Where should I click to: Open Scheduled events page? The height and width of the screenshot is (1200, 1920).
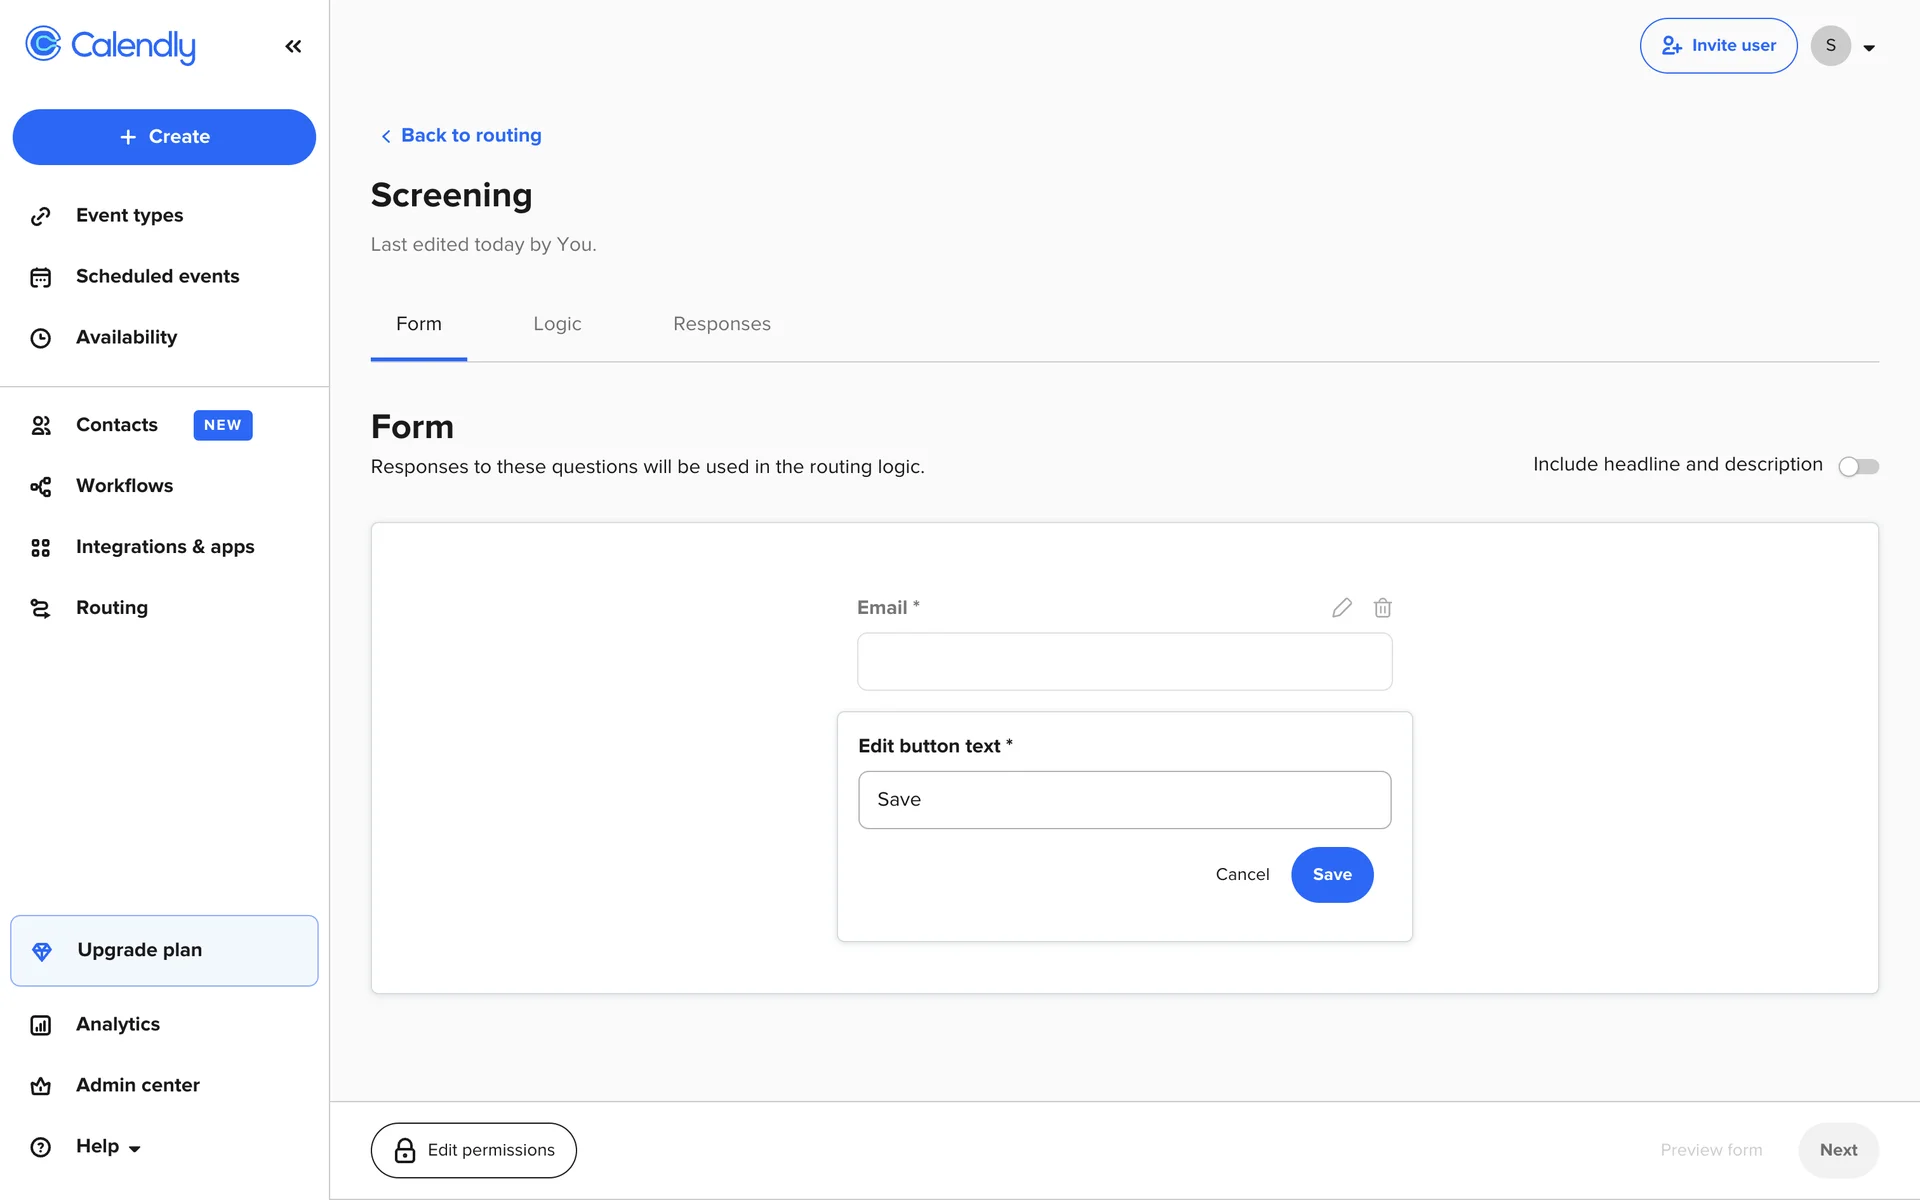pos(157,276)
